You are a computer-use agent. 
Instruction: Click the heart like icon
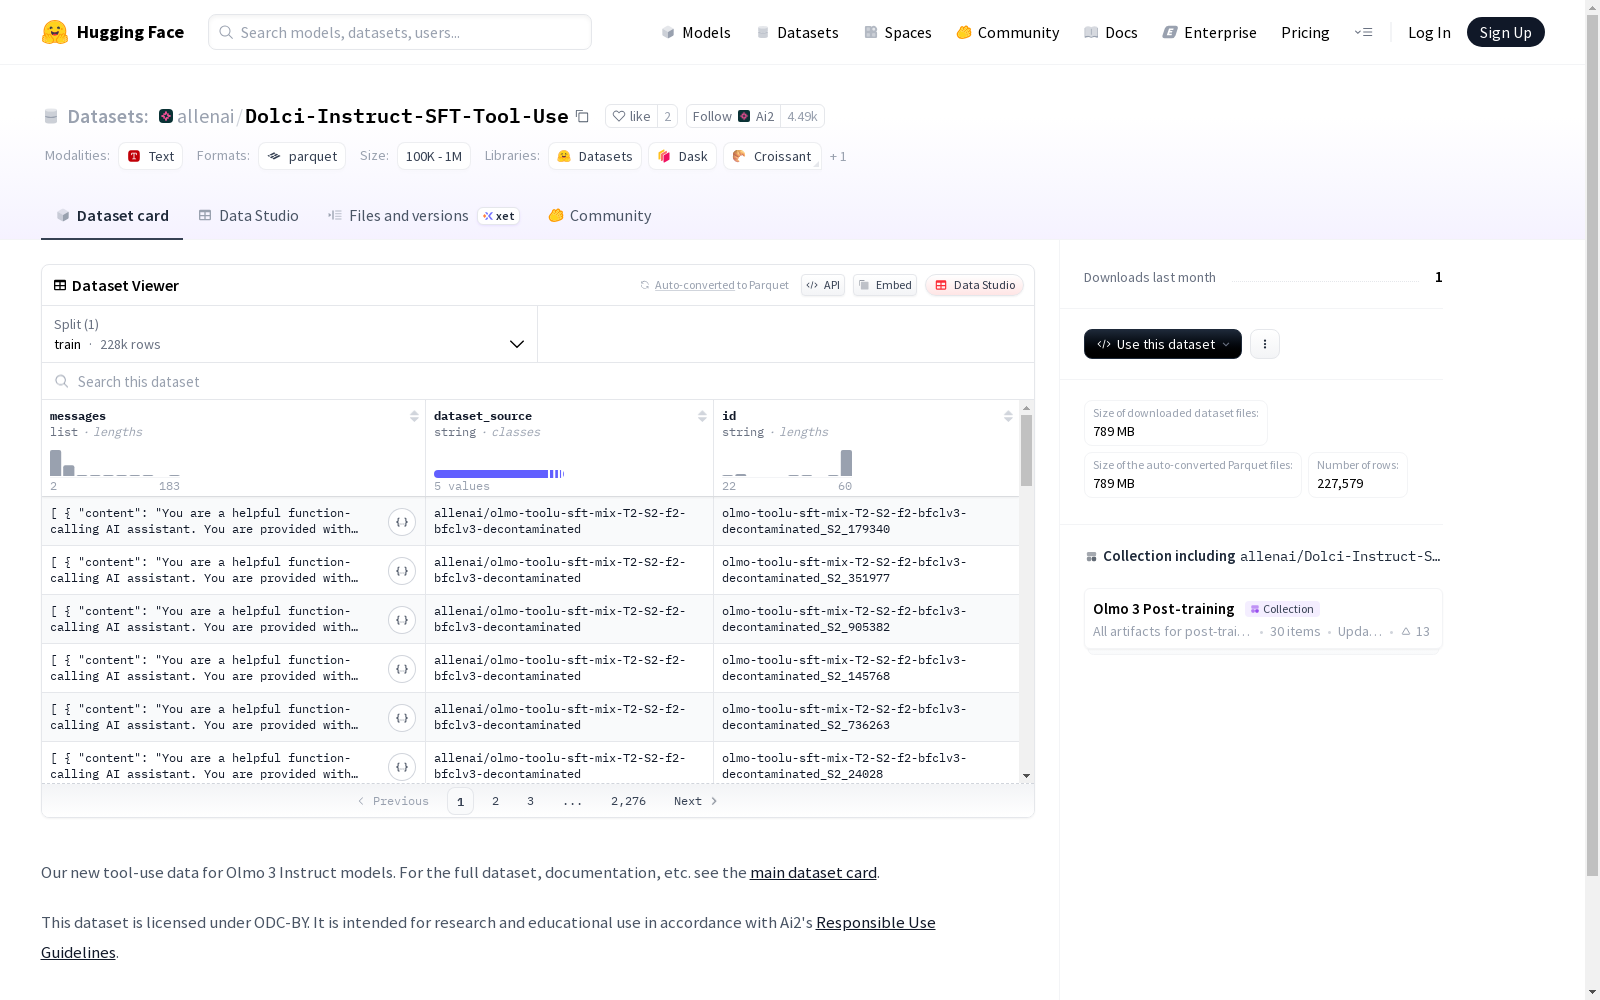coord(618,116)
